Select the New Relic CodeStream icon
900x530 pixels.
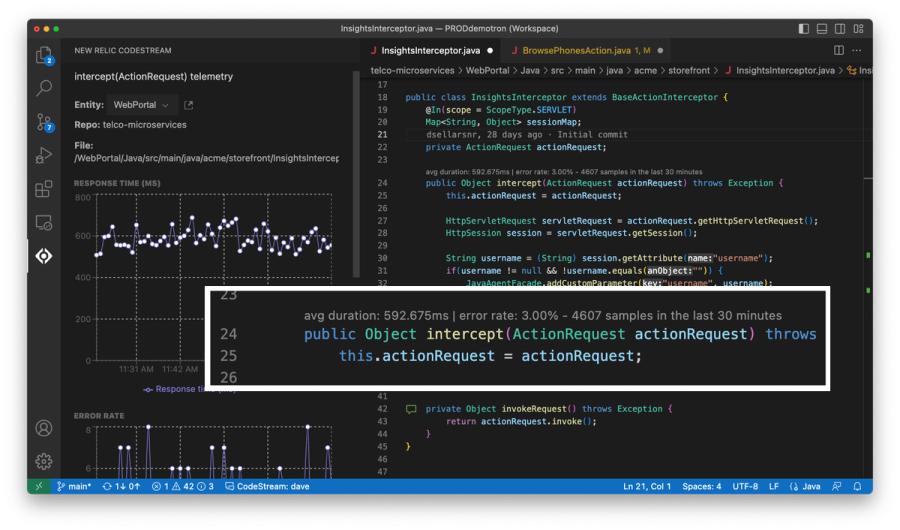click(x=44, y=256)
